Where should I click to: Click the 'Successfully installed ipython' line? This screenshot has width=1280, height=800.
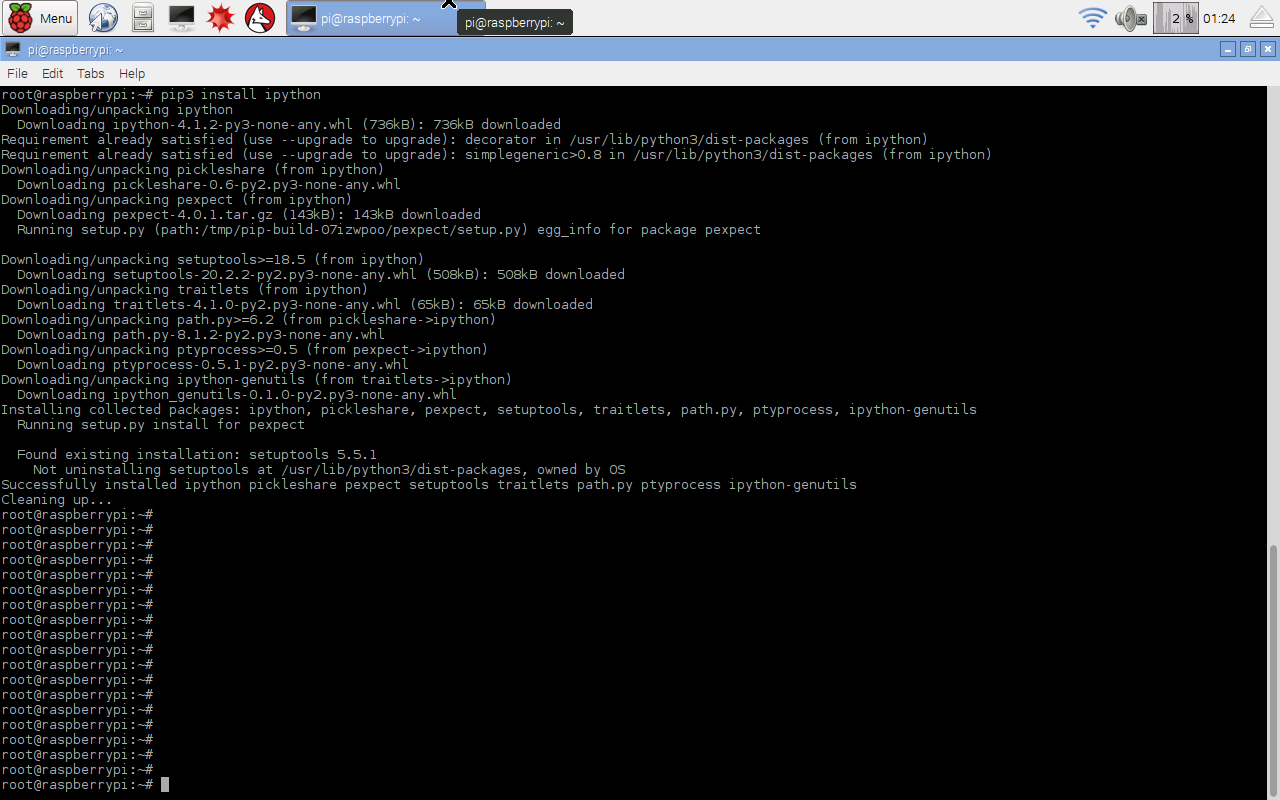429,485
